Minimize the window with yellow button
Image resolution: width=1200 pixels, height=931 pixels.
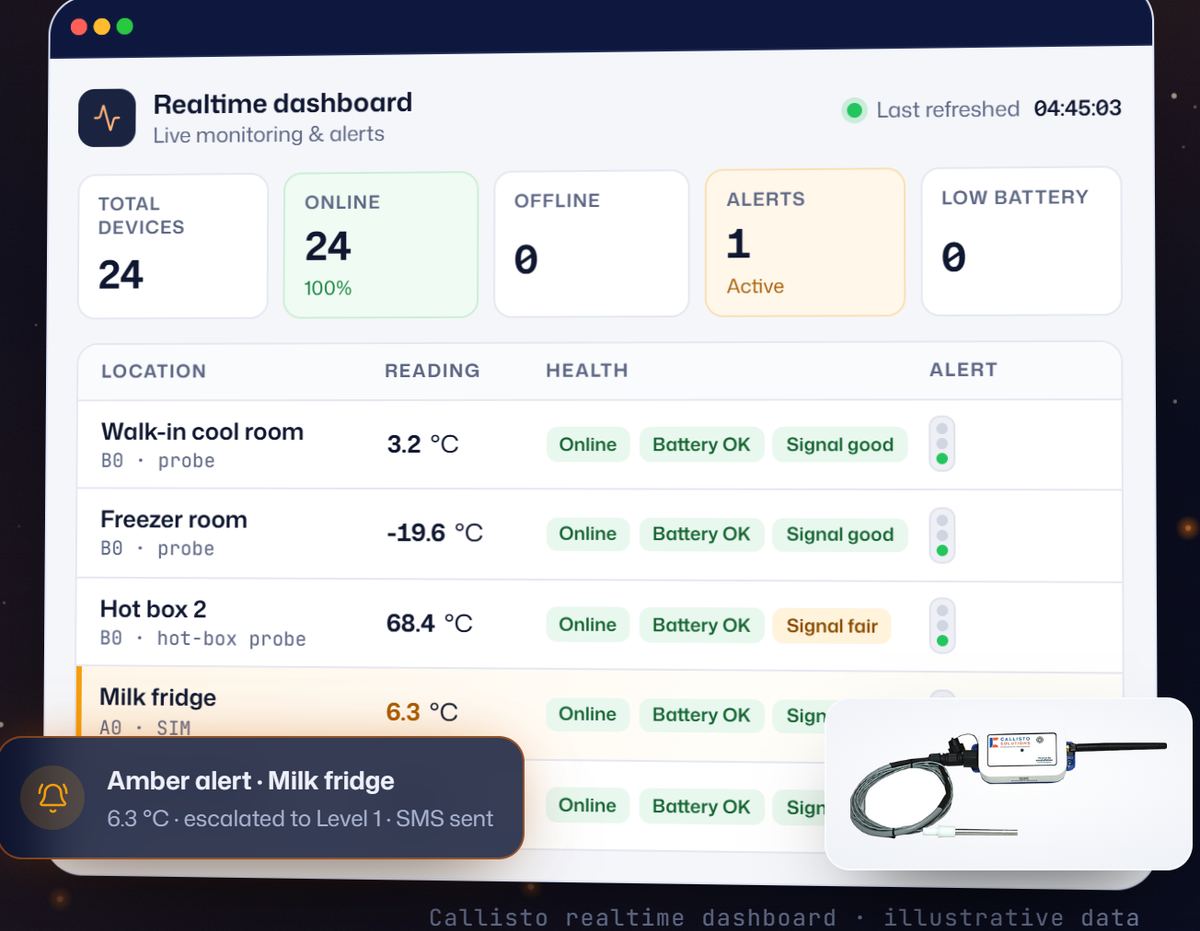point(102,27)
